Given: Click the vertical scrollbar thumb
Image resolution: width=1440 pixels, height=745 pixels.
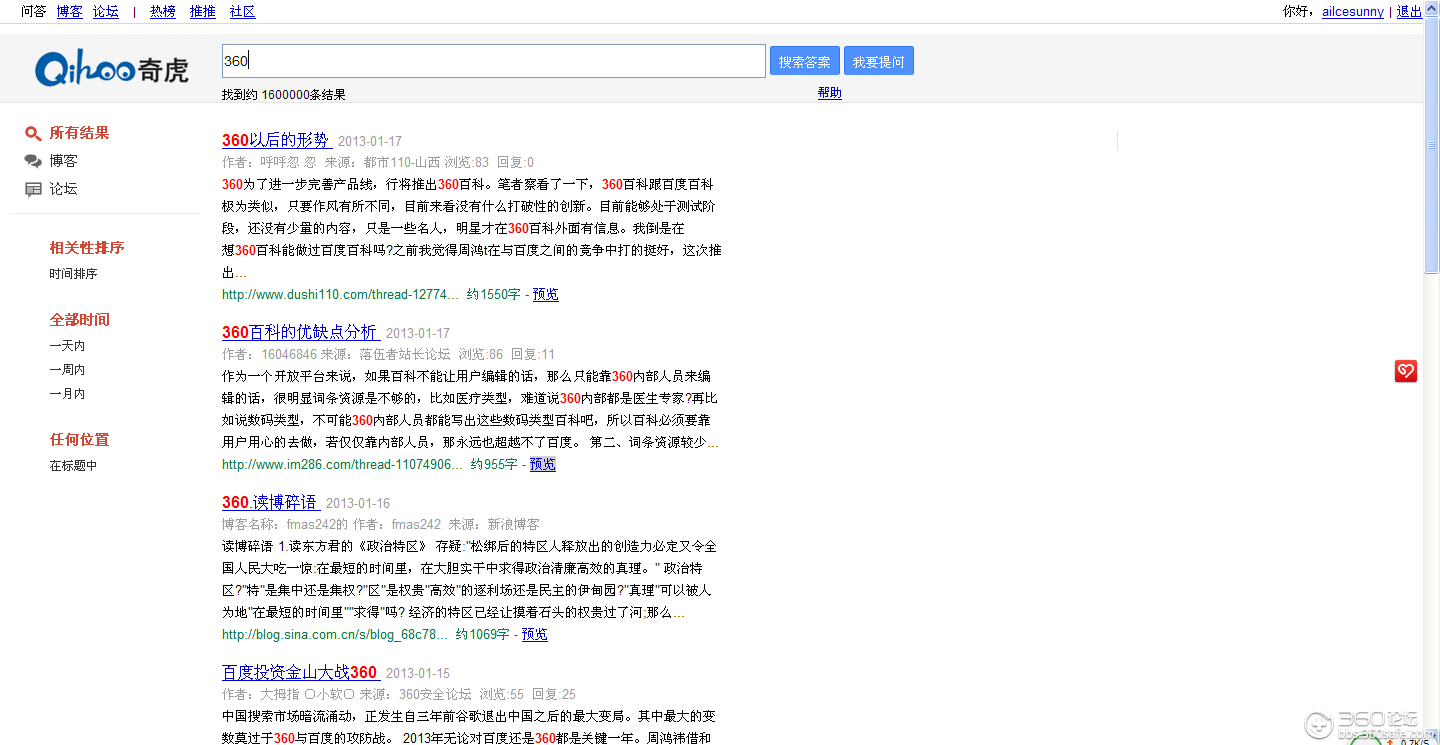Looking at the screenshot, I should coord(1432,145).
